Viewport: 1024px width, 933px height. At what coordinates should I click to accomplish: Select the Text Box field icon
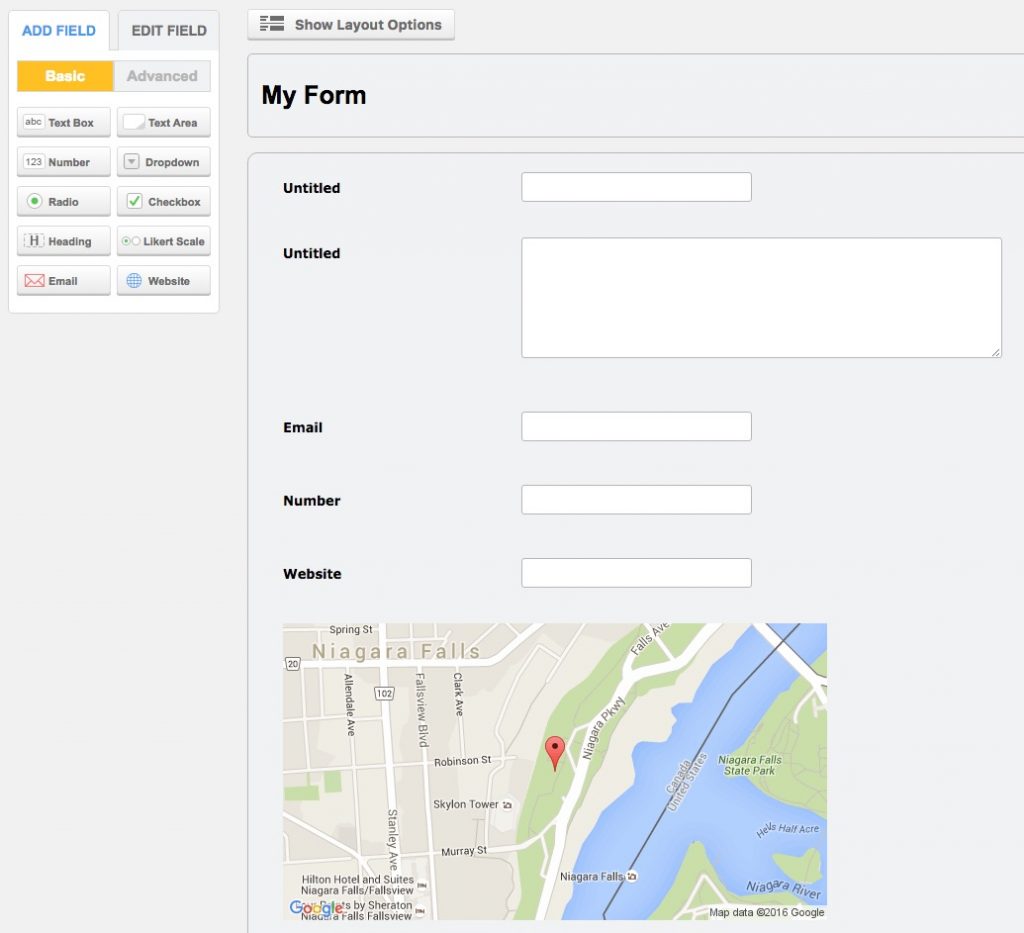[x=63, y=122]
